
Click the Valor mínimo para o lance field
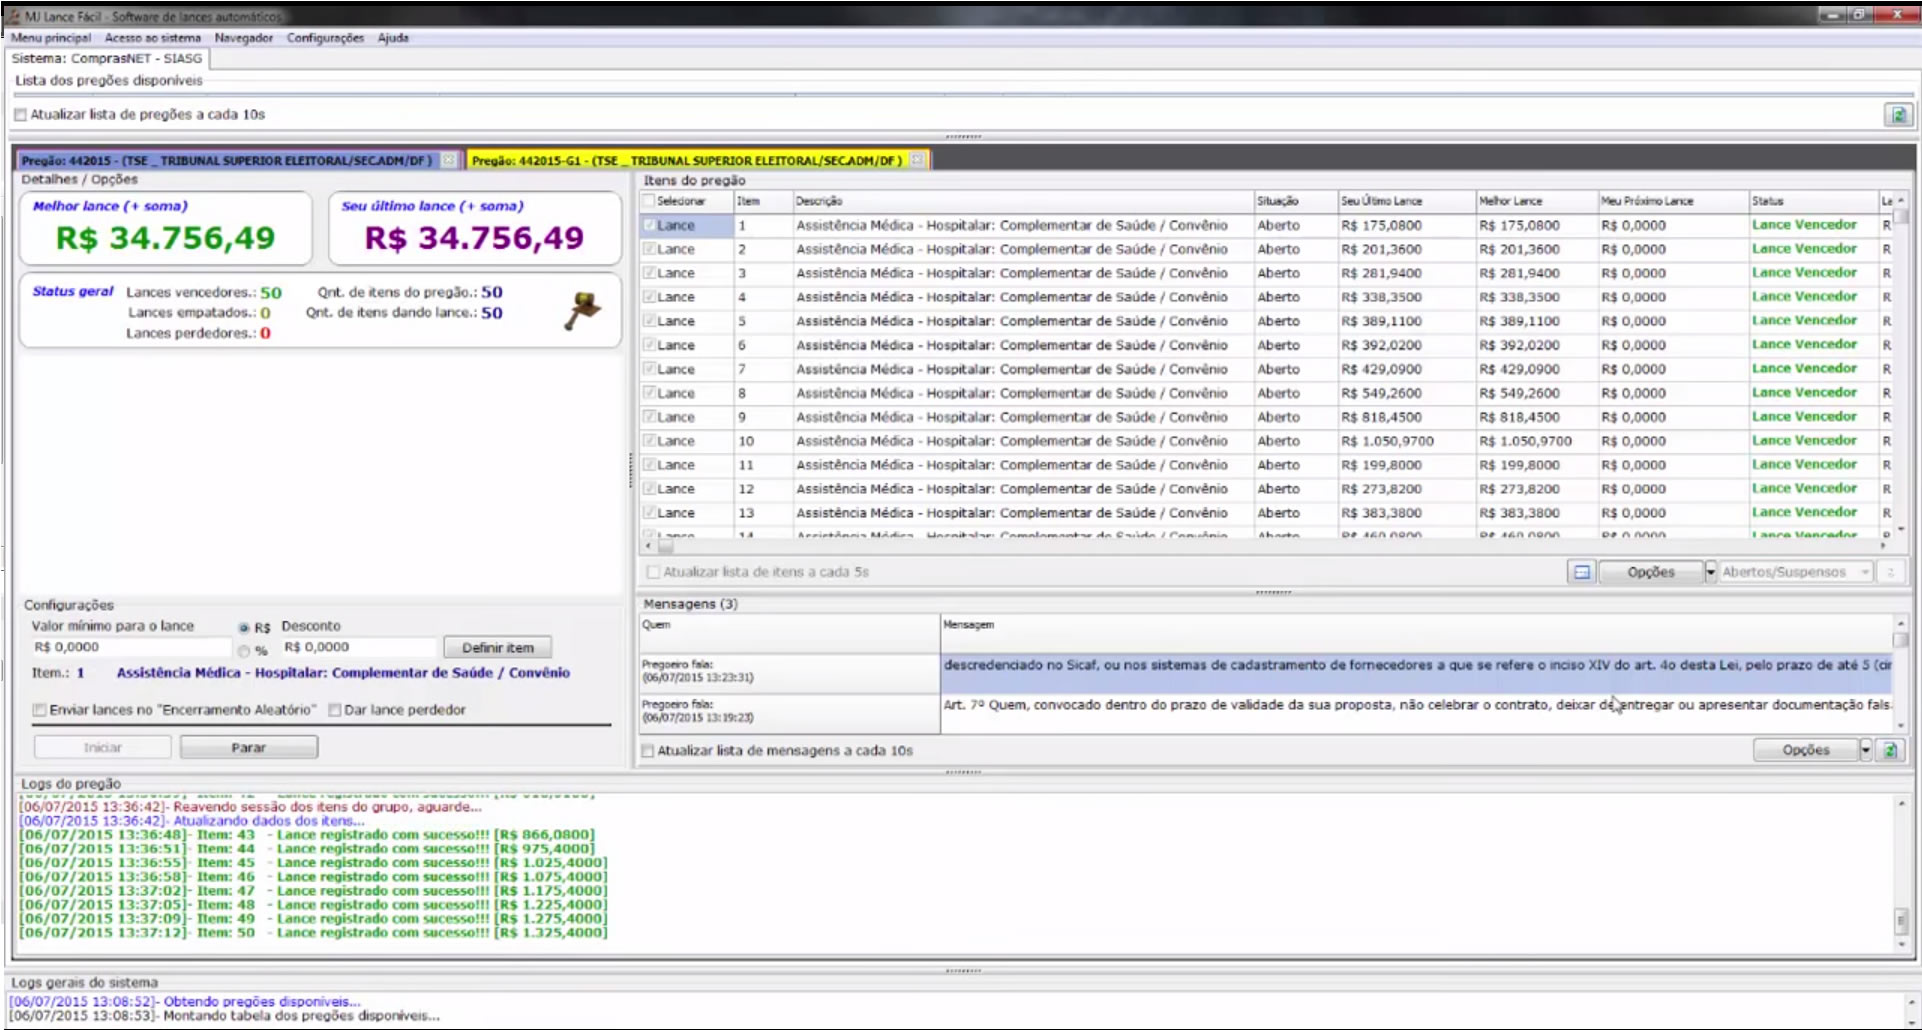click(130, 648)
